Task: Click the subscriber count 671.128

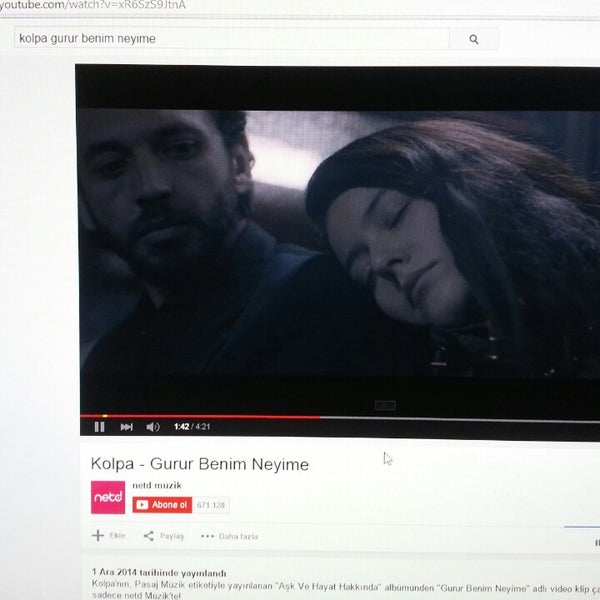Action: tap(211, 505)
